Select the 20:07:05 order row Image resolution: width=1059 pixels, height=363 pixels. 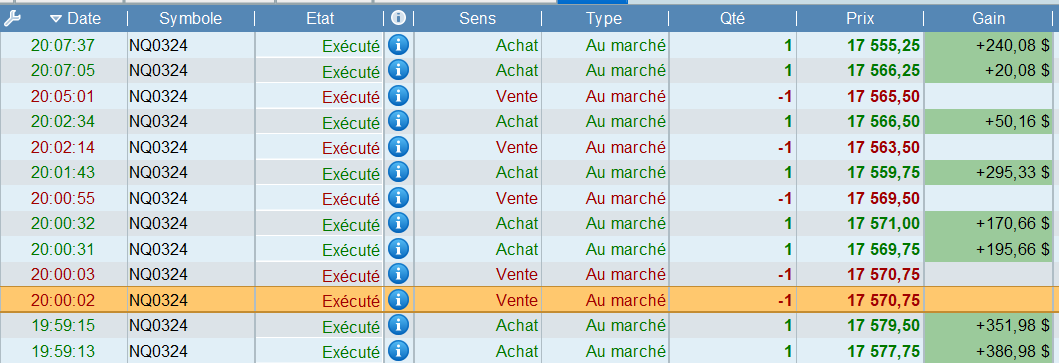[x=527, y=70]
